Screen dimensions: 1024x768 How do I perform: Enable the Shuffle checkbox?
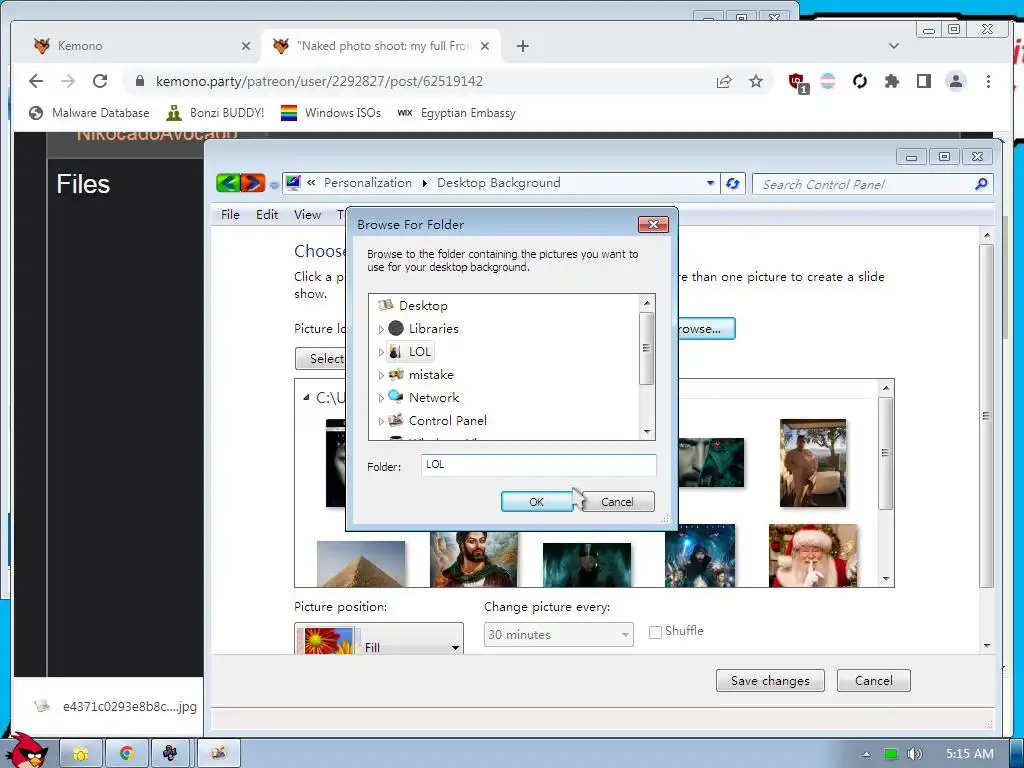coord(655,632)
